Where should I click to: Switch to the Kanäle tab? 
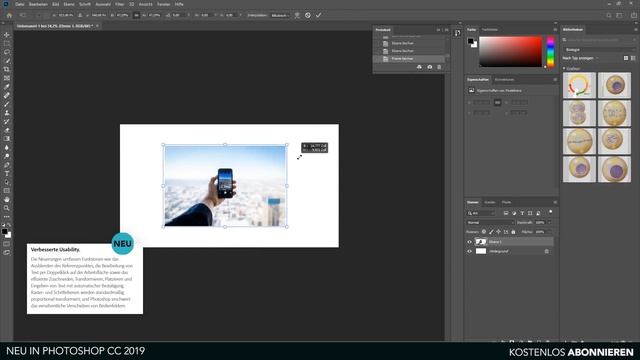pos(489,202)
